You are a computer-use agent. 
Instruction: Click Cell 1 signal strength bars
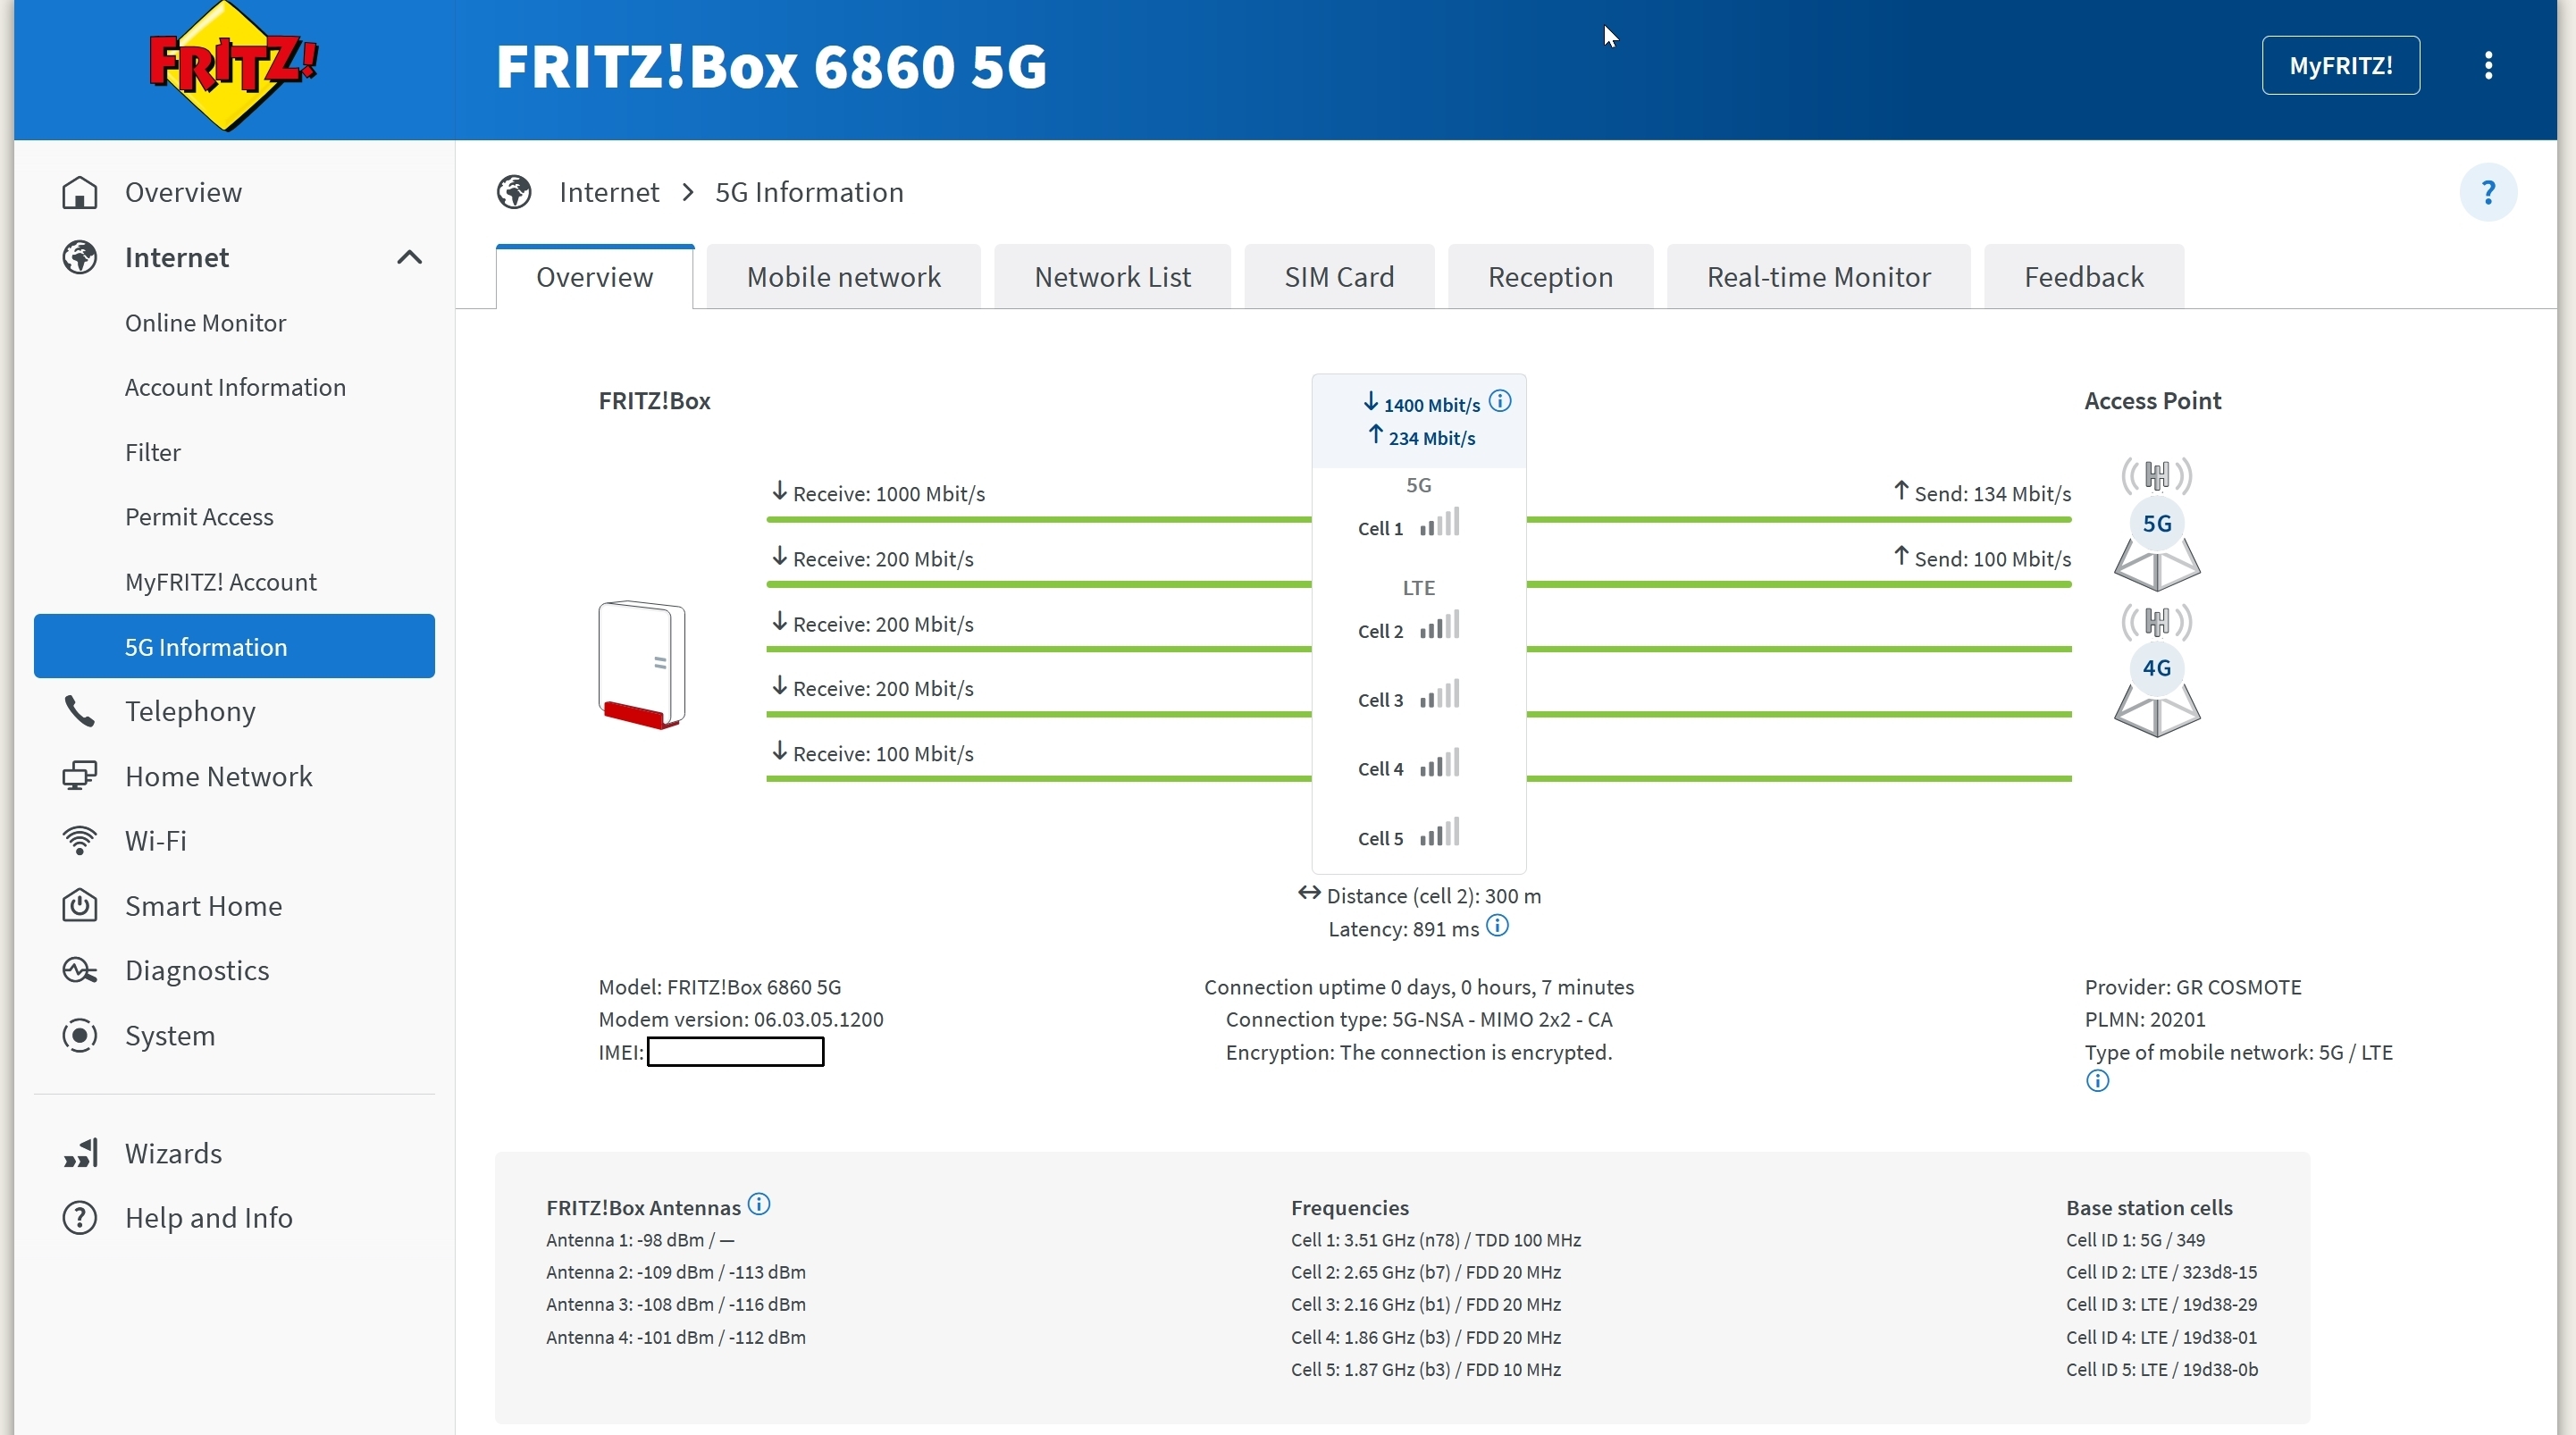click(1440, 522)
